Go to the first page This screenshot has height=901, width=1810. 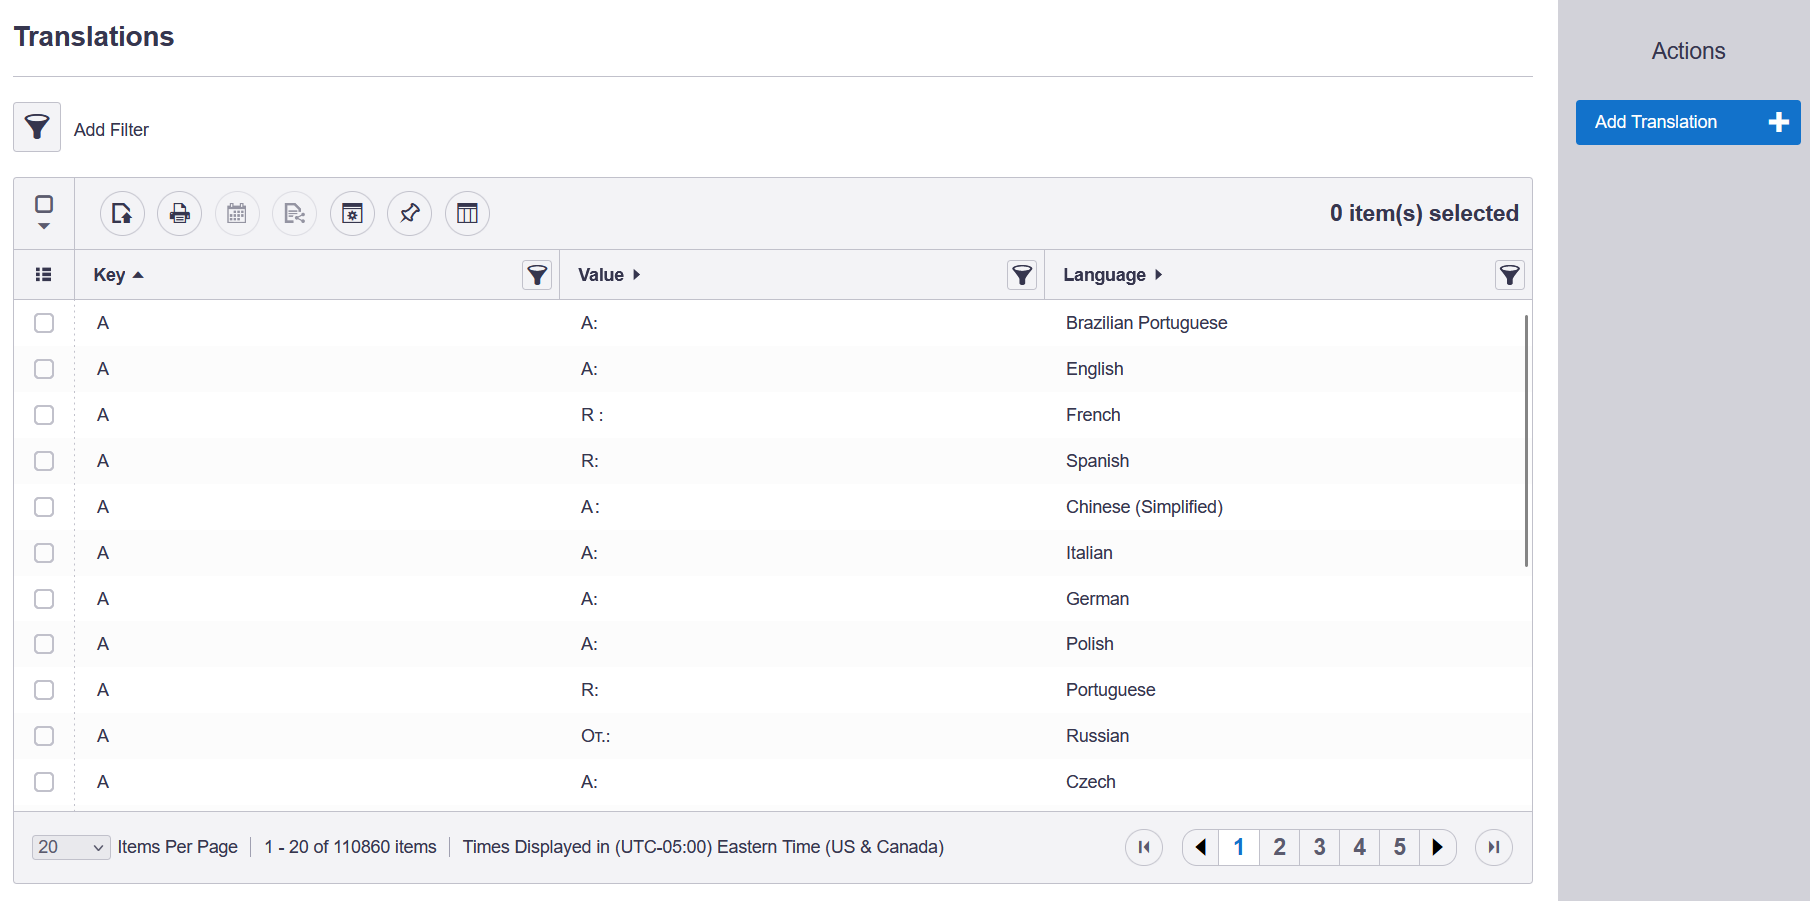point(1144,847)
